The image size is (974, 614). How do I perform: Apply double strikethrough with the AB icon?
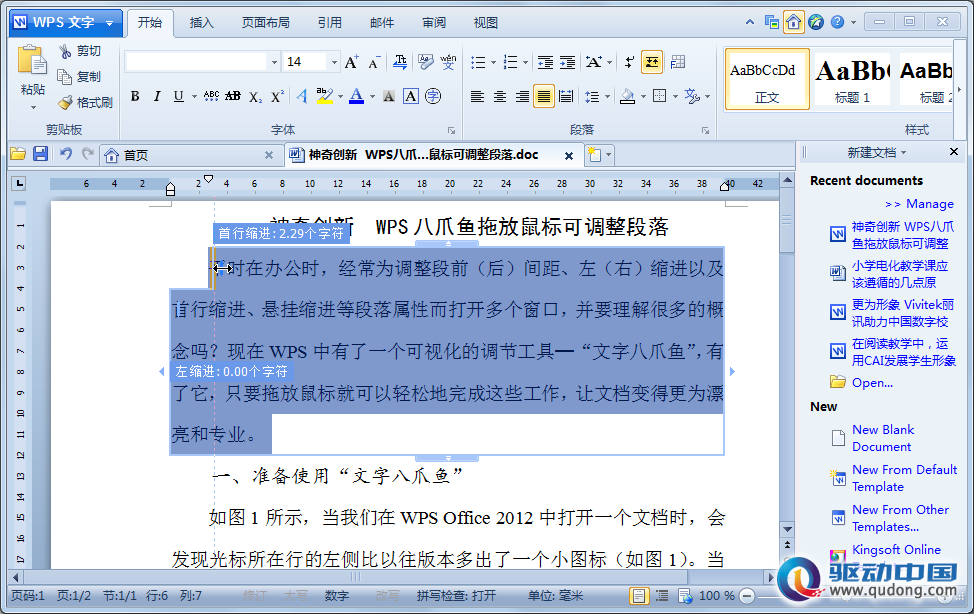pyautogui.click(x=233, y=96)
